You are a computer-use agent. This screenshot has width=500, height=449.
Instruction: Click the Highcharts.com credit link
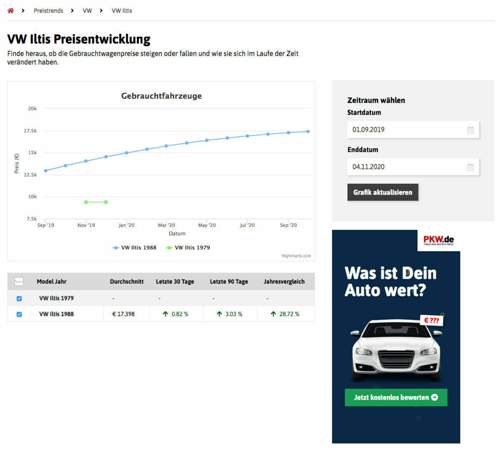click(296, 256)
